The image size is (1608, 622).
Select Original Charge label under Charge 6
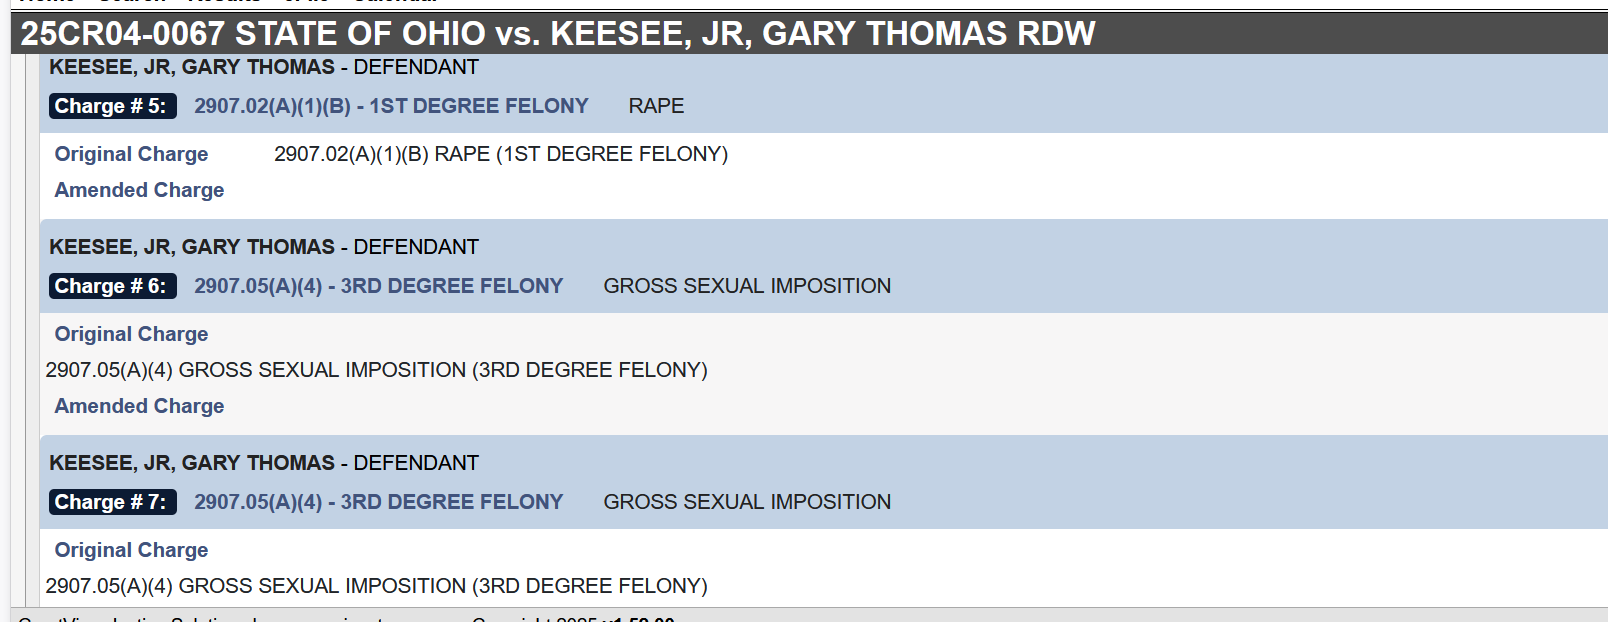(131, 334)
